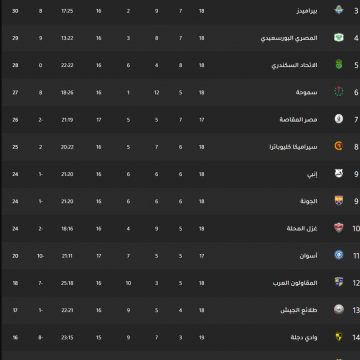
Task: Click the Aswan blue club logo
Action: (339, 255)
